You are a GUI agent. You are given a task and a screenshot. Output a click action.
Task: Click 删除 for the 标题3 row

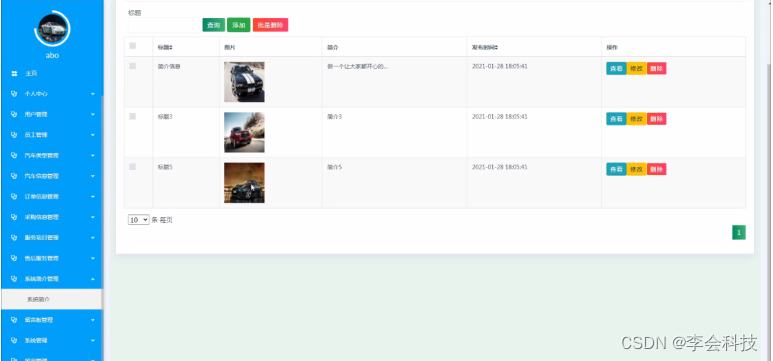point(656,119)
